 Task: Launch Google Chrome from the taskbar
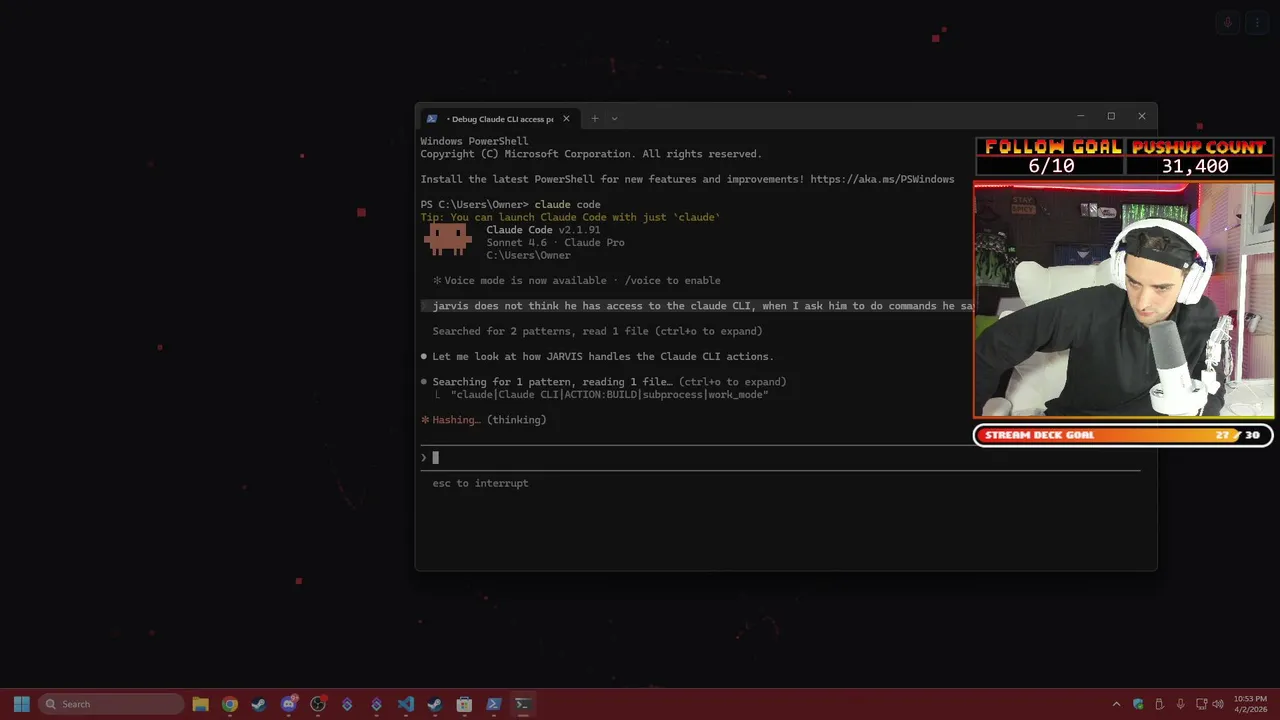coord(230,704)
